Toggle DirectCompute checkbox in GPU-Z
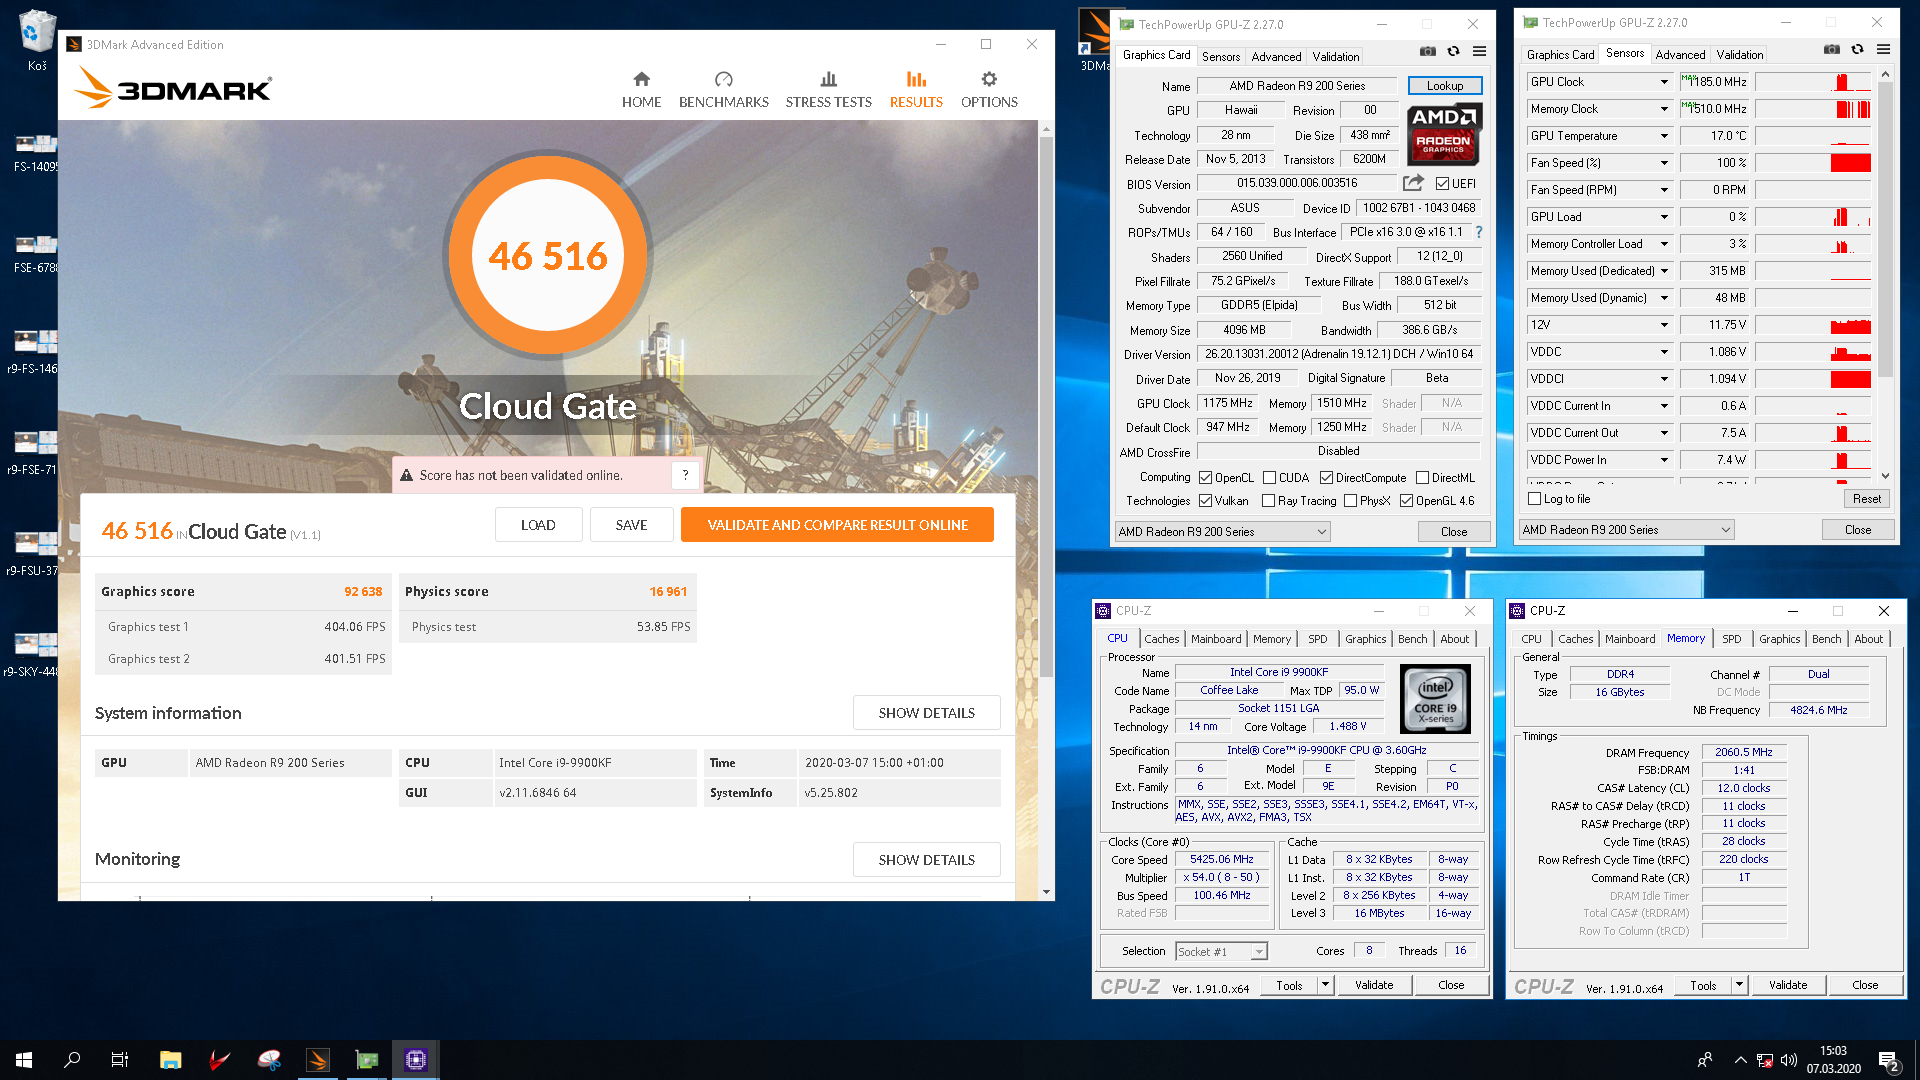The height and width of the screenshot is (1080, 1920). (x=1326, y=478)
